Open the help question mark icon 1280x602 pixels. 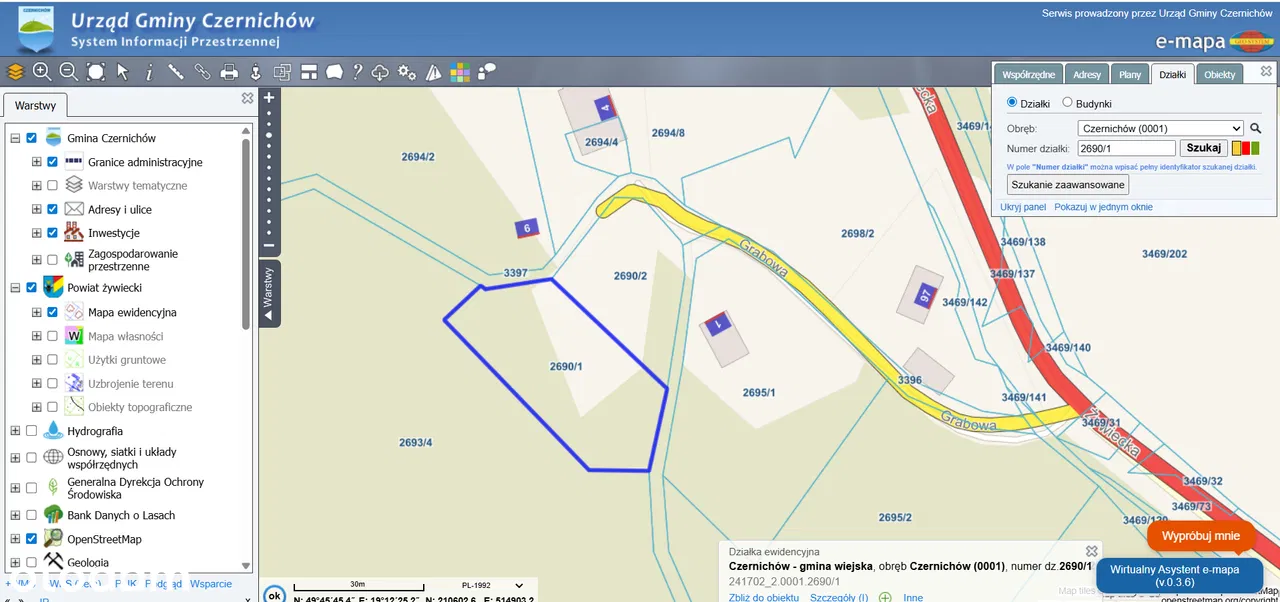click(x=357, y=71)
